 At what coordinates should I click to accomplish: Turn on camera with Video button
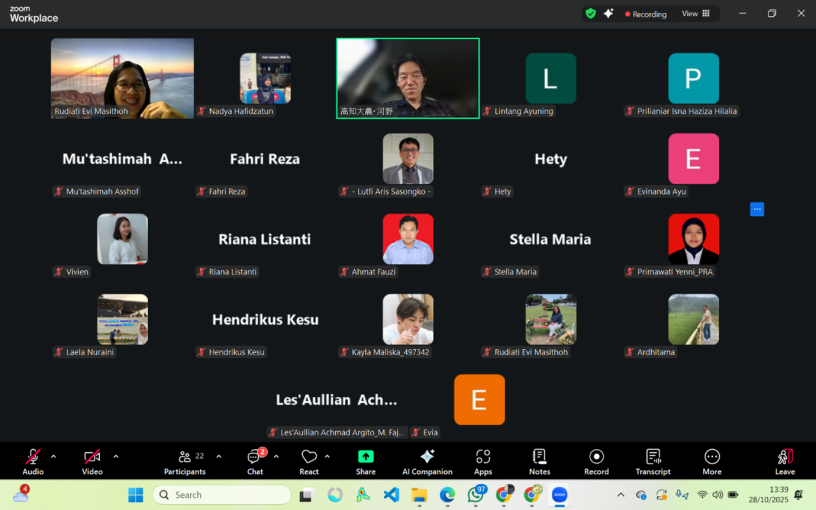92,459
